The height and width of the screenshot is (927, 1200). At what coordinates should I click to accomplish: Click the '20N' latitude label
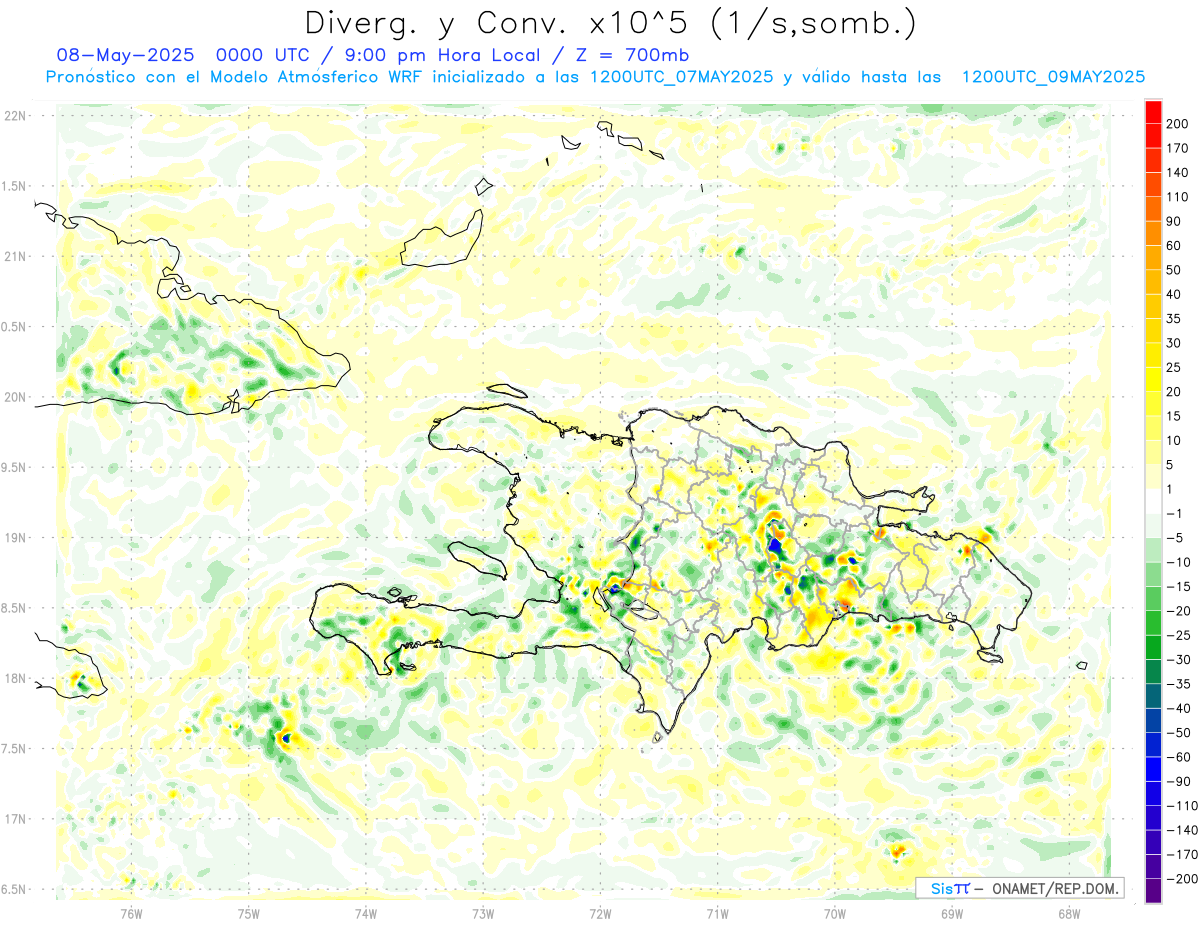click(x=15, y=397)
